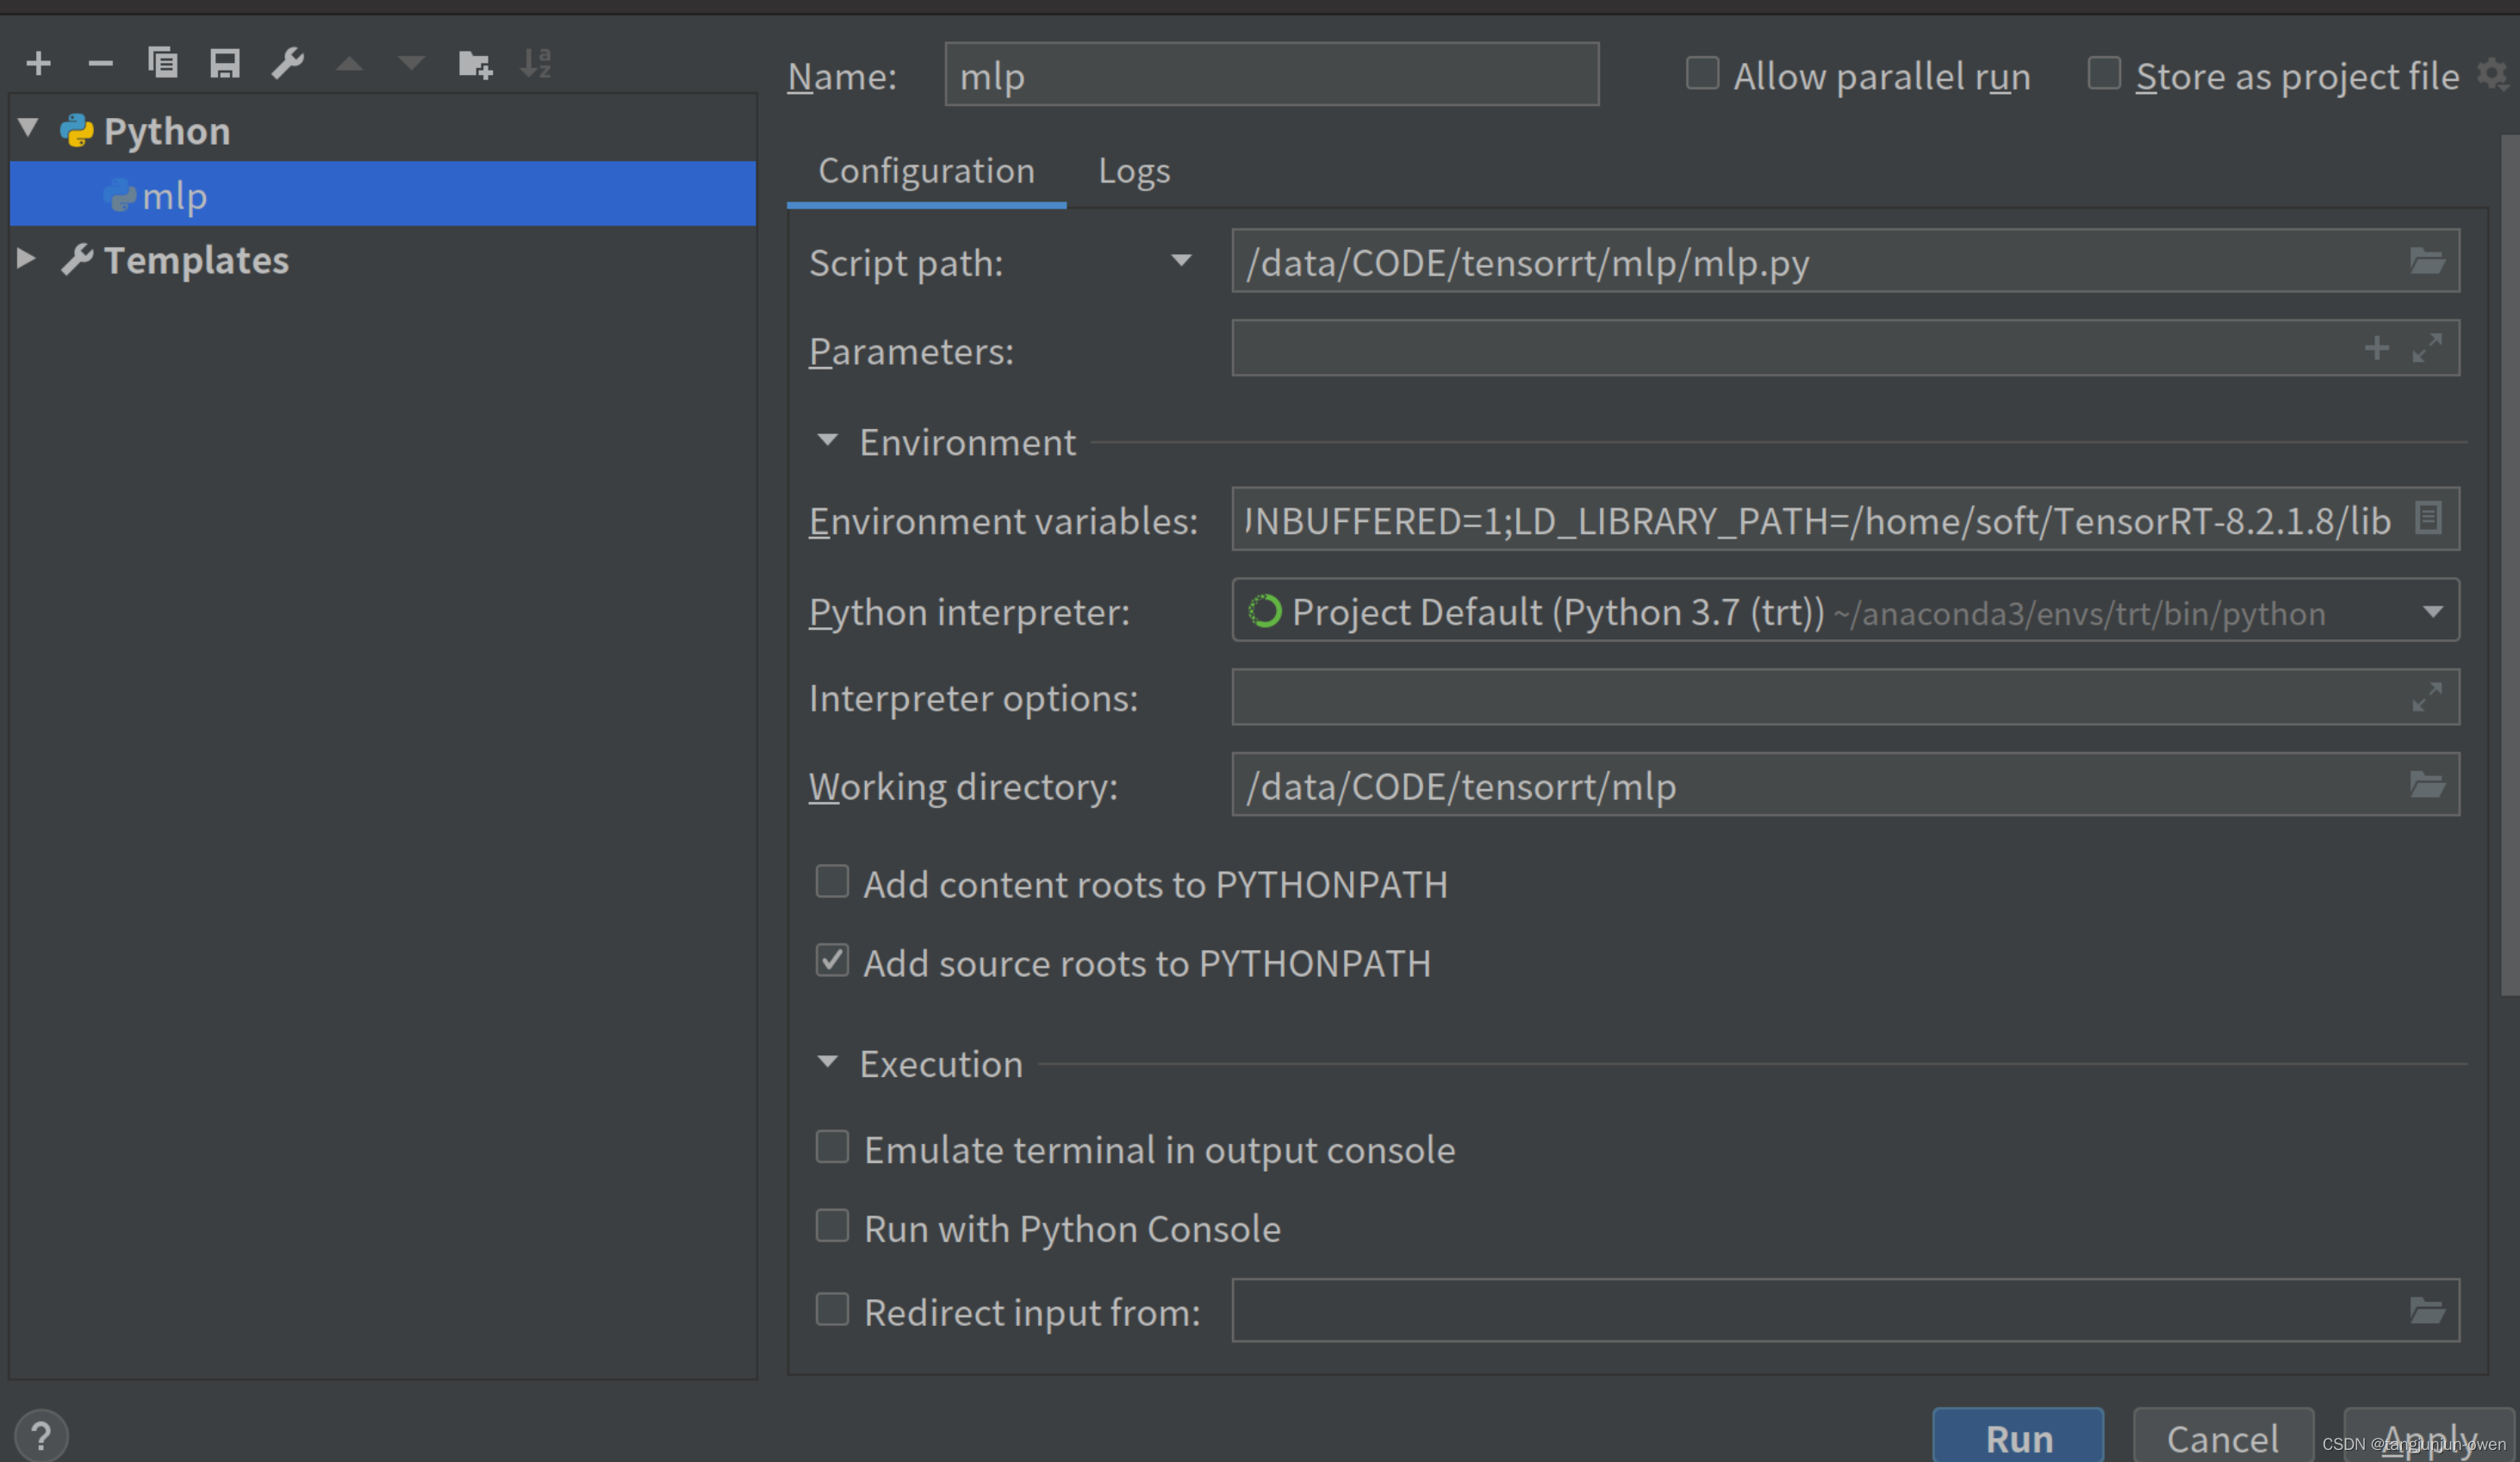Viewport: 2520px width, 1462px height.
Task: Uncheck Add source roots to PYTHONPATH
Action: [x=832, y=961]
